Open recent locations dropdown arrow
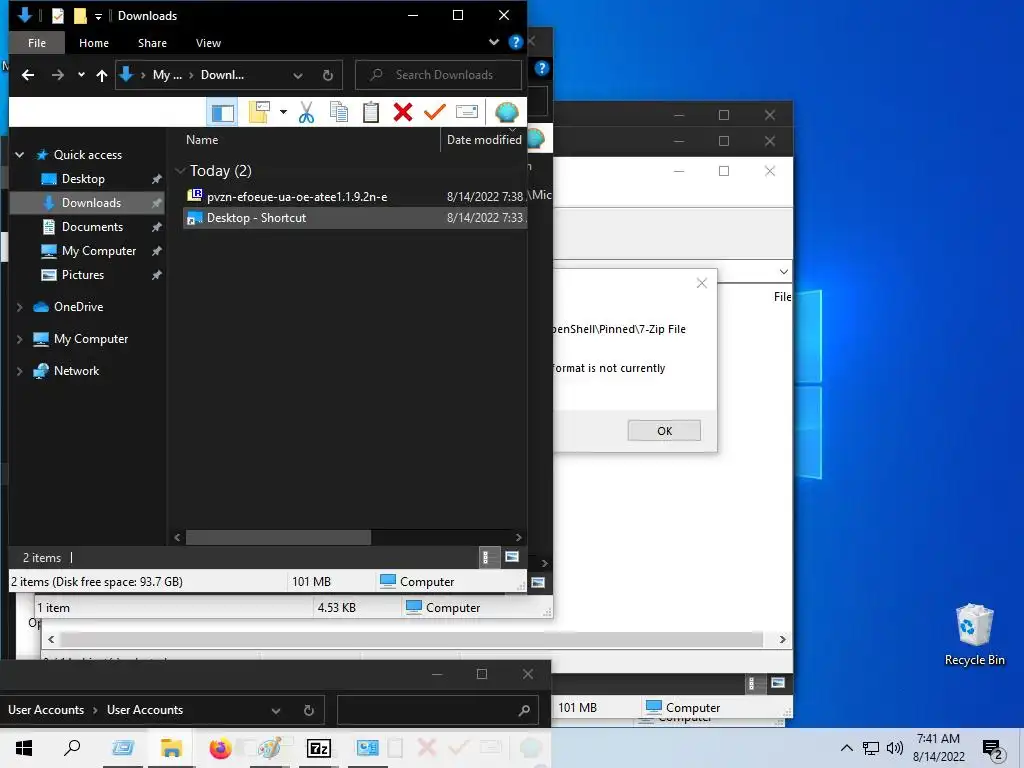 point(81,74)
